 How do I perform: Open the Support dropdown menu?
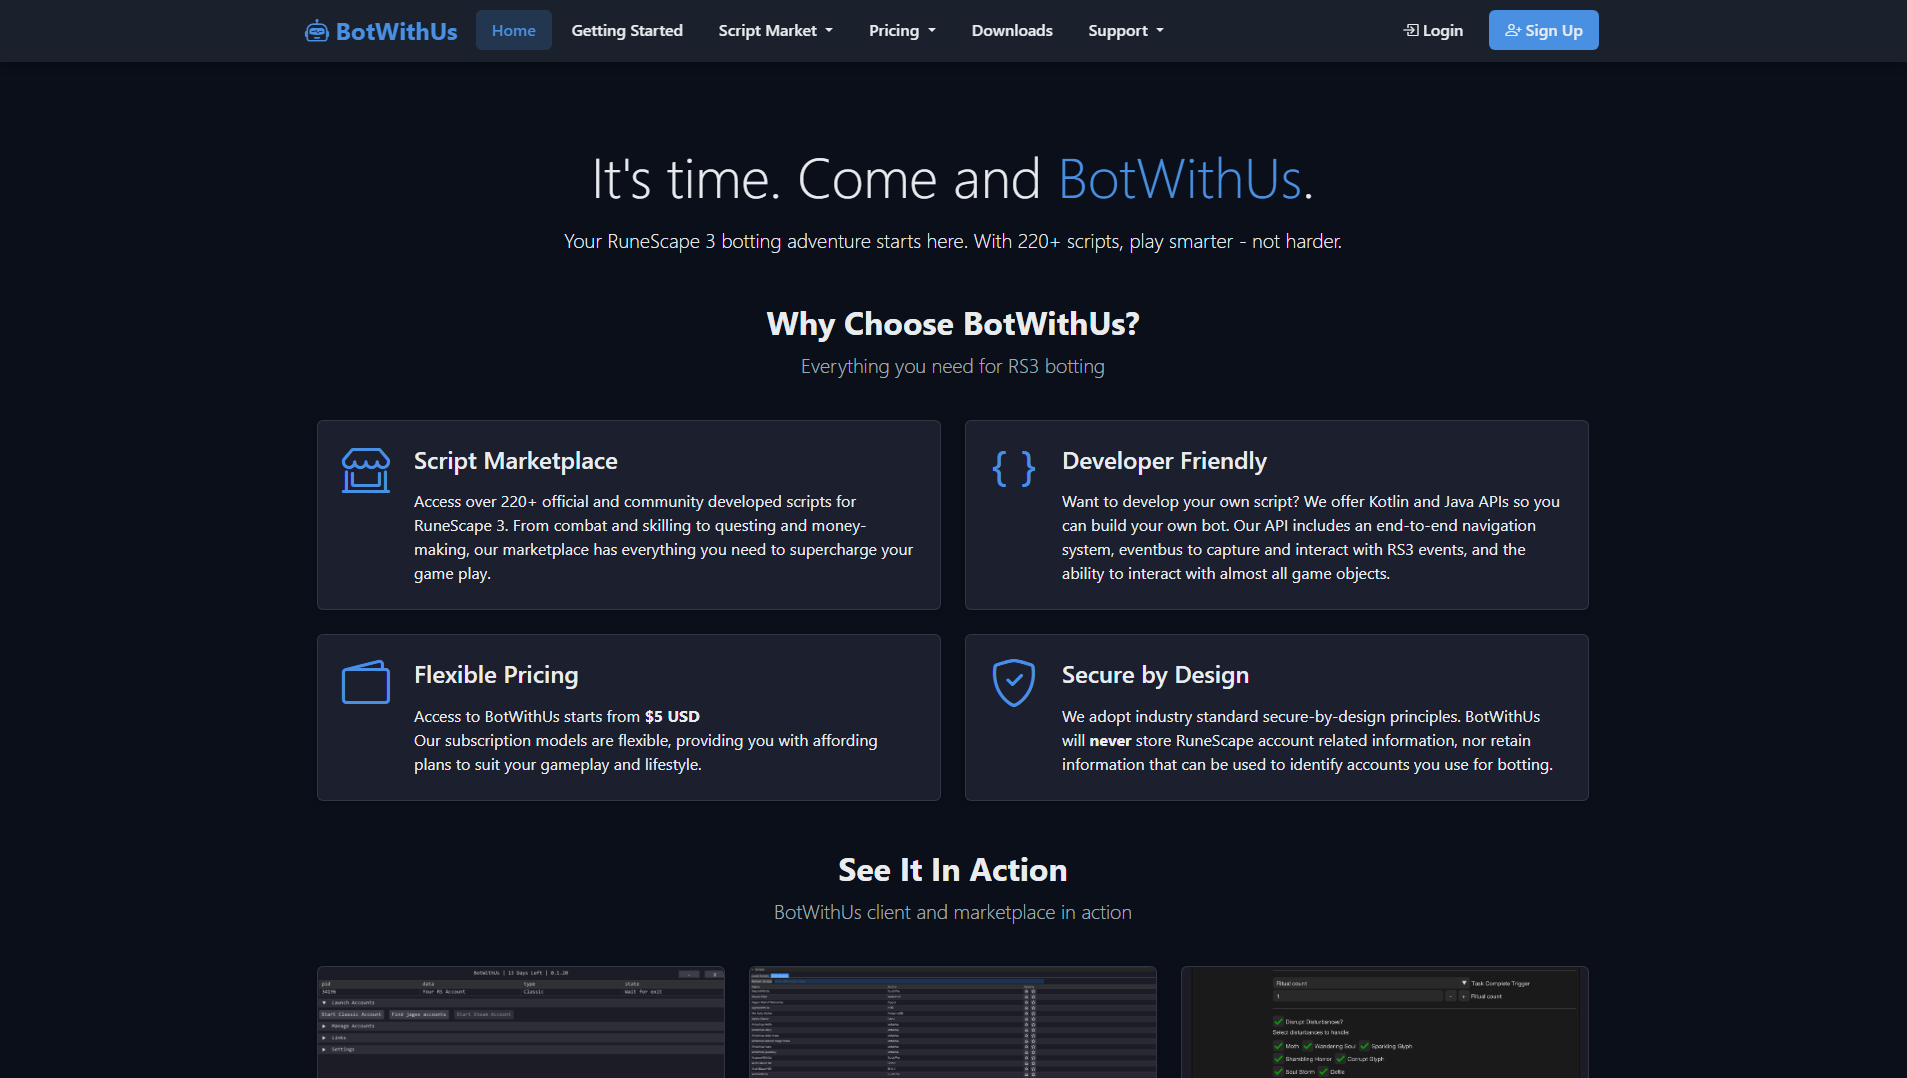click(1126, 31)
